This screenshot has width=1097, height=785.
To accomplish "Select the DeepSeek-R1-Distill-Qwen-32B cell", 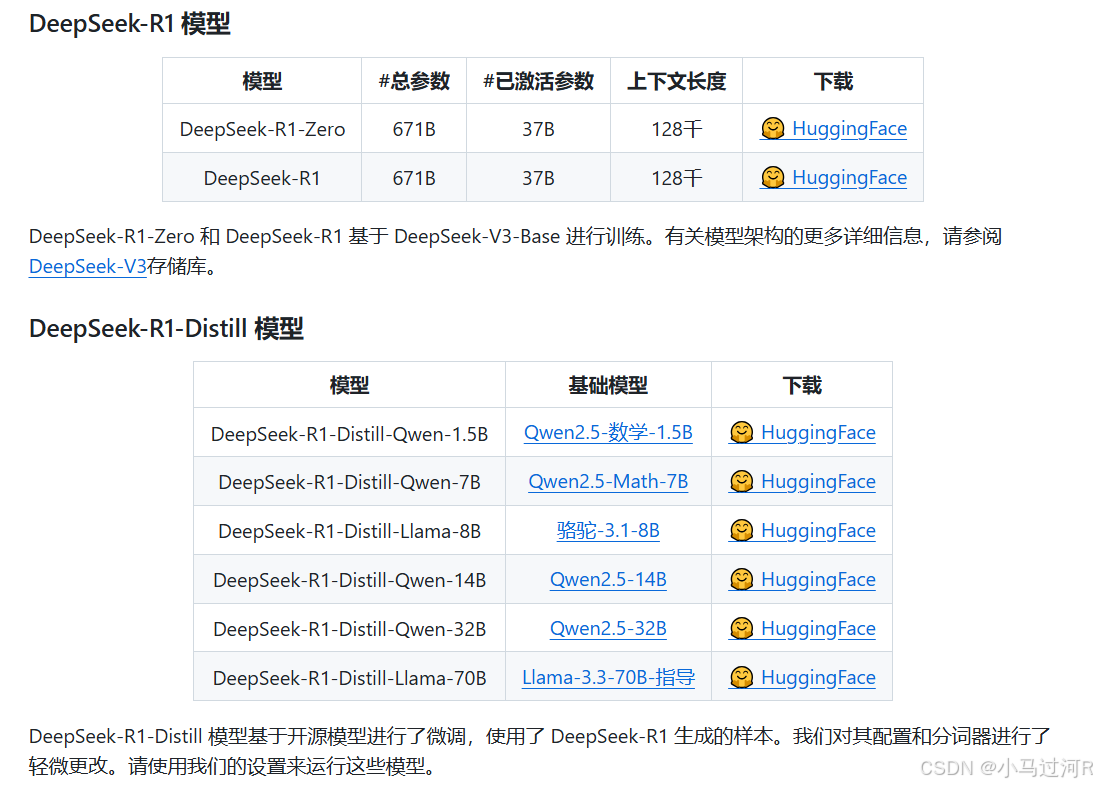I will tap(350, 629).
